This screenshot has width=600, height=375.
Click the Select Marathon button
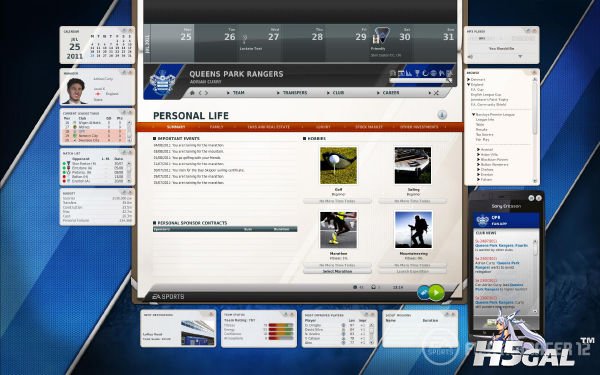[x=337, y=271]
